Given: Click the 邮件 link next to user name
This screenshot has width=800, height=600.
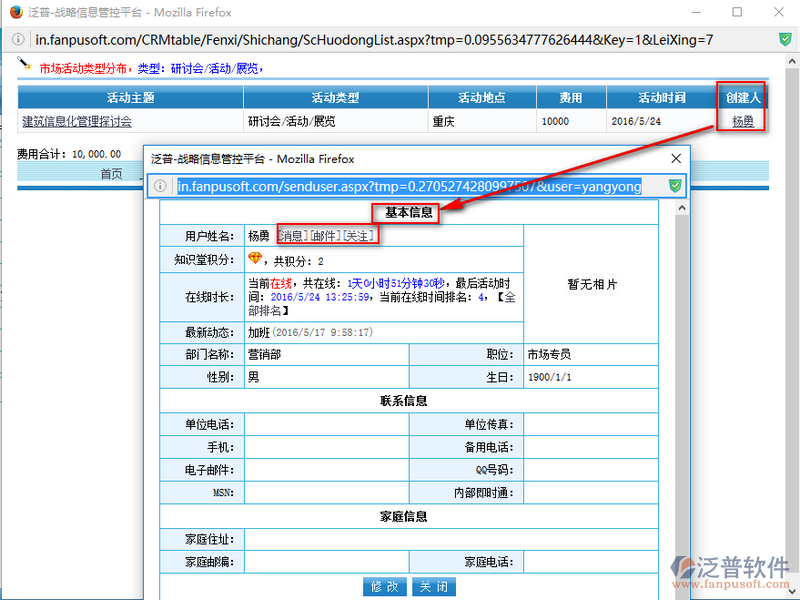Looking at the screenshot, I should click(x=325, y=236).
